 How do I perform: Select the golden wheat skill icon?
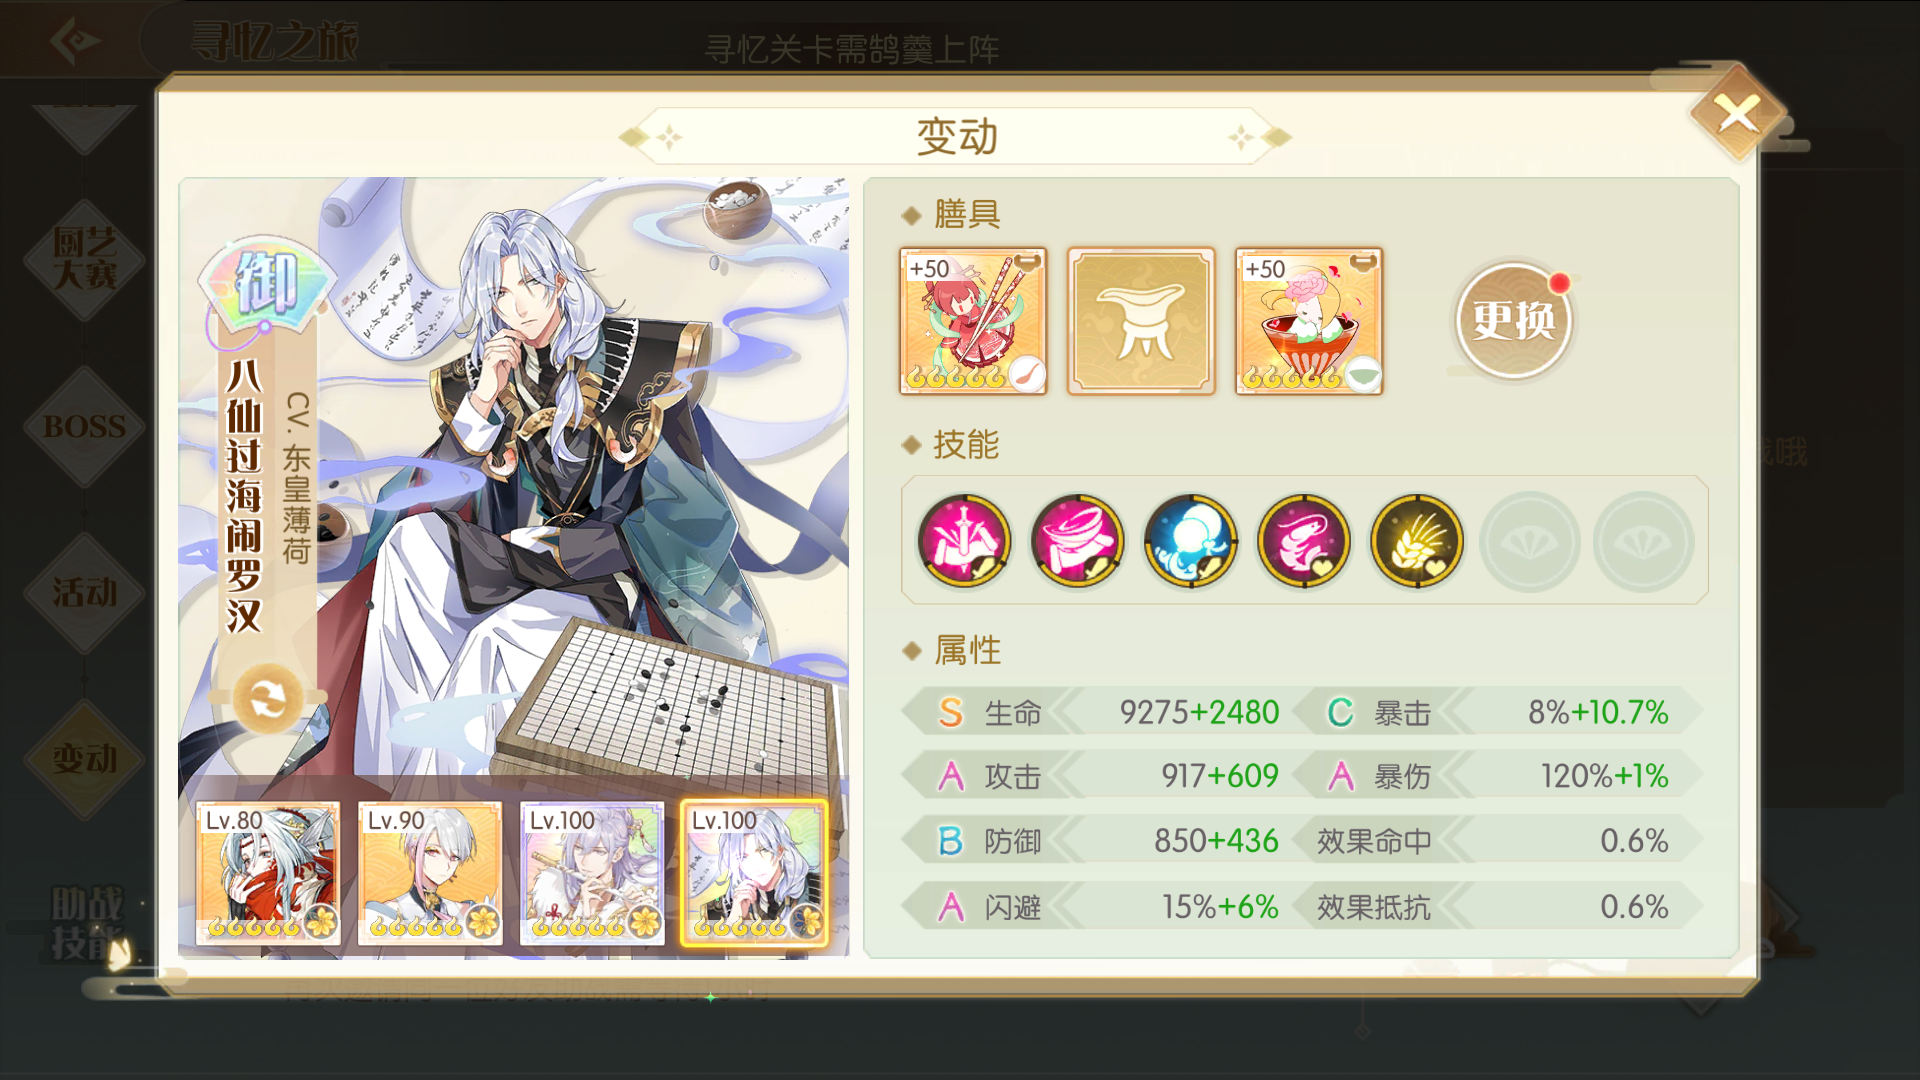[1416, 541]
